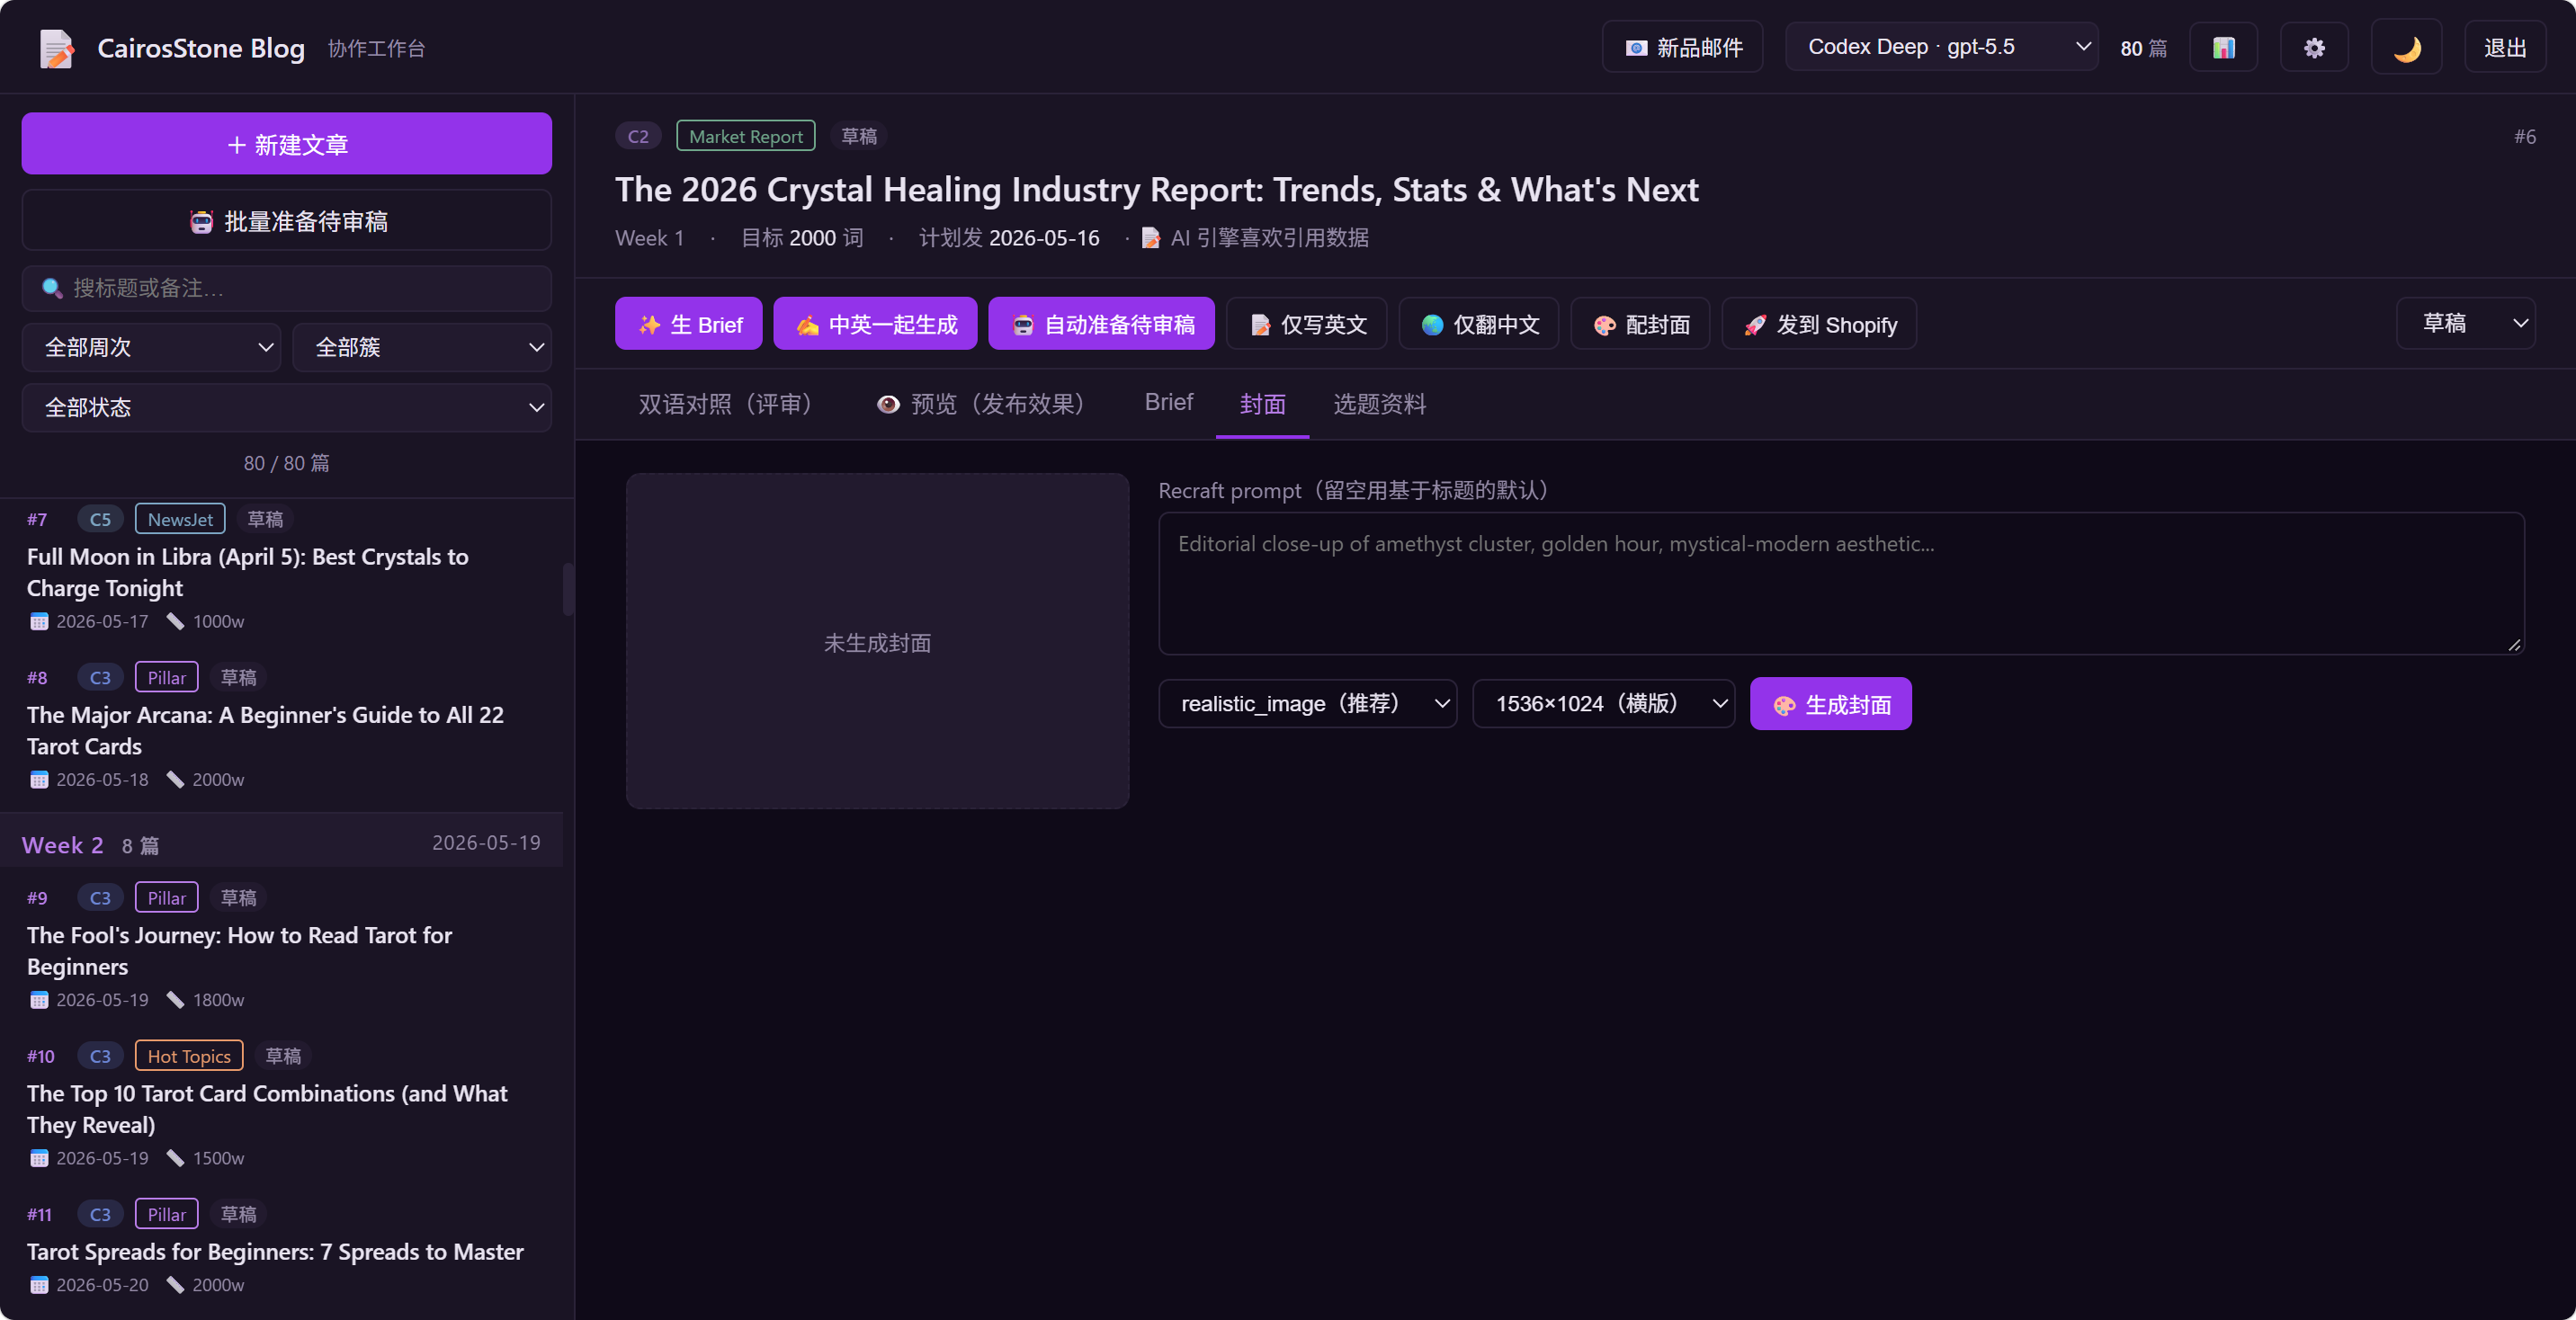Toggle dark mode with moon icon
This screenshot has width=2576, height=1320.
pos(2406,48)
